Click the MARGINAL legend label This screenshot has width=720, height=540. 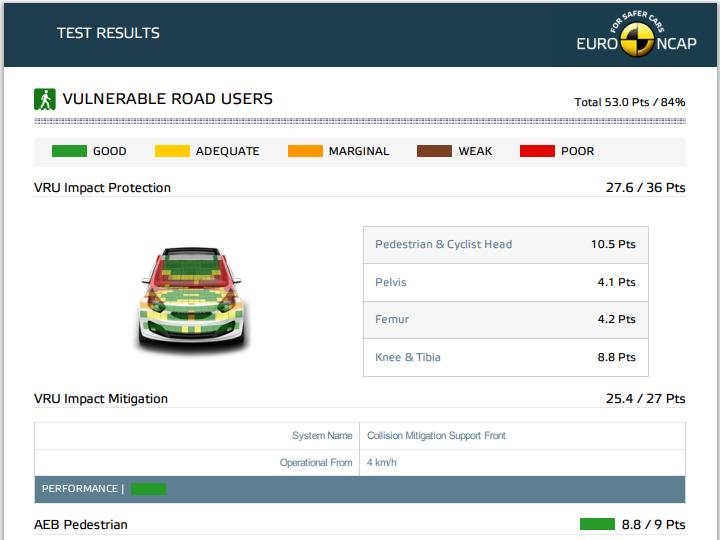[359, 151]
